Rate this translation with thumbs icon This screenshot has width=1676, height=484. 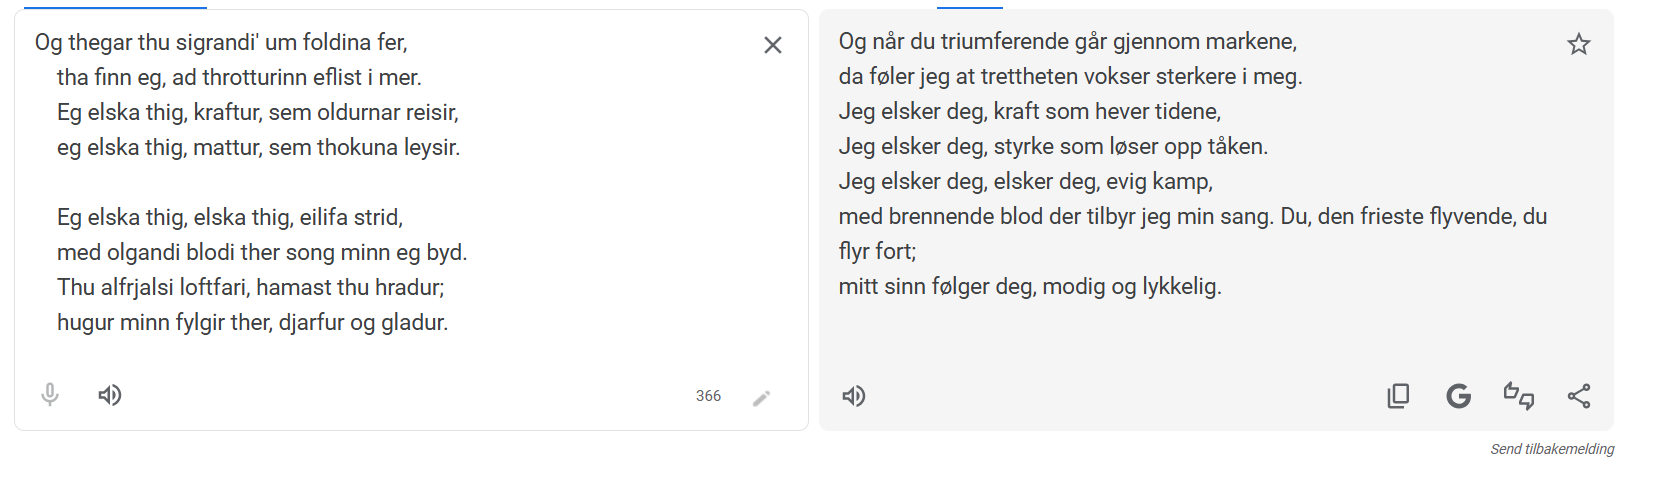[x=1518, y=396]
